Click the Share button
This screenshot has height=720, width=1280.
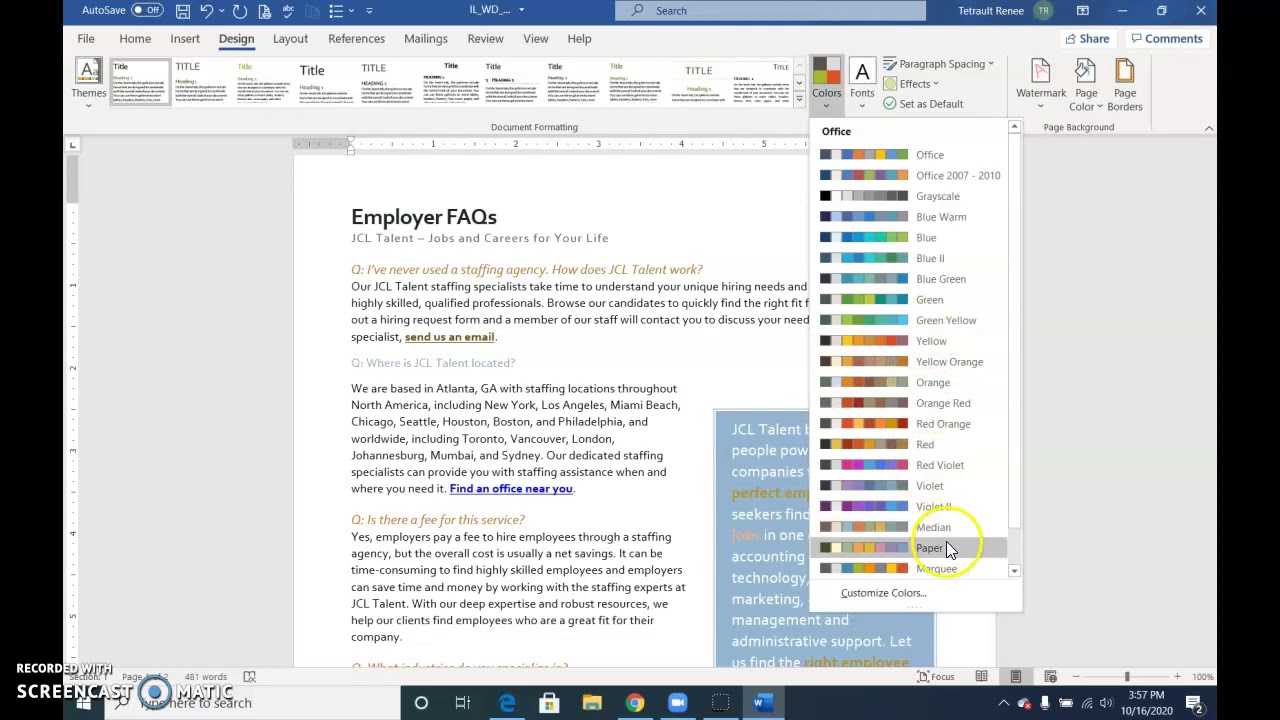[1086, 39]
